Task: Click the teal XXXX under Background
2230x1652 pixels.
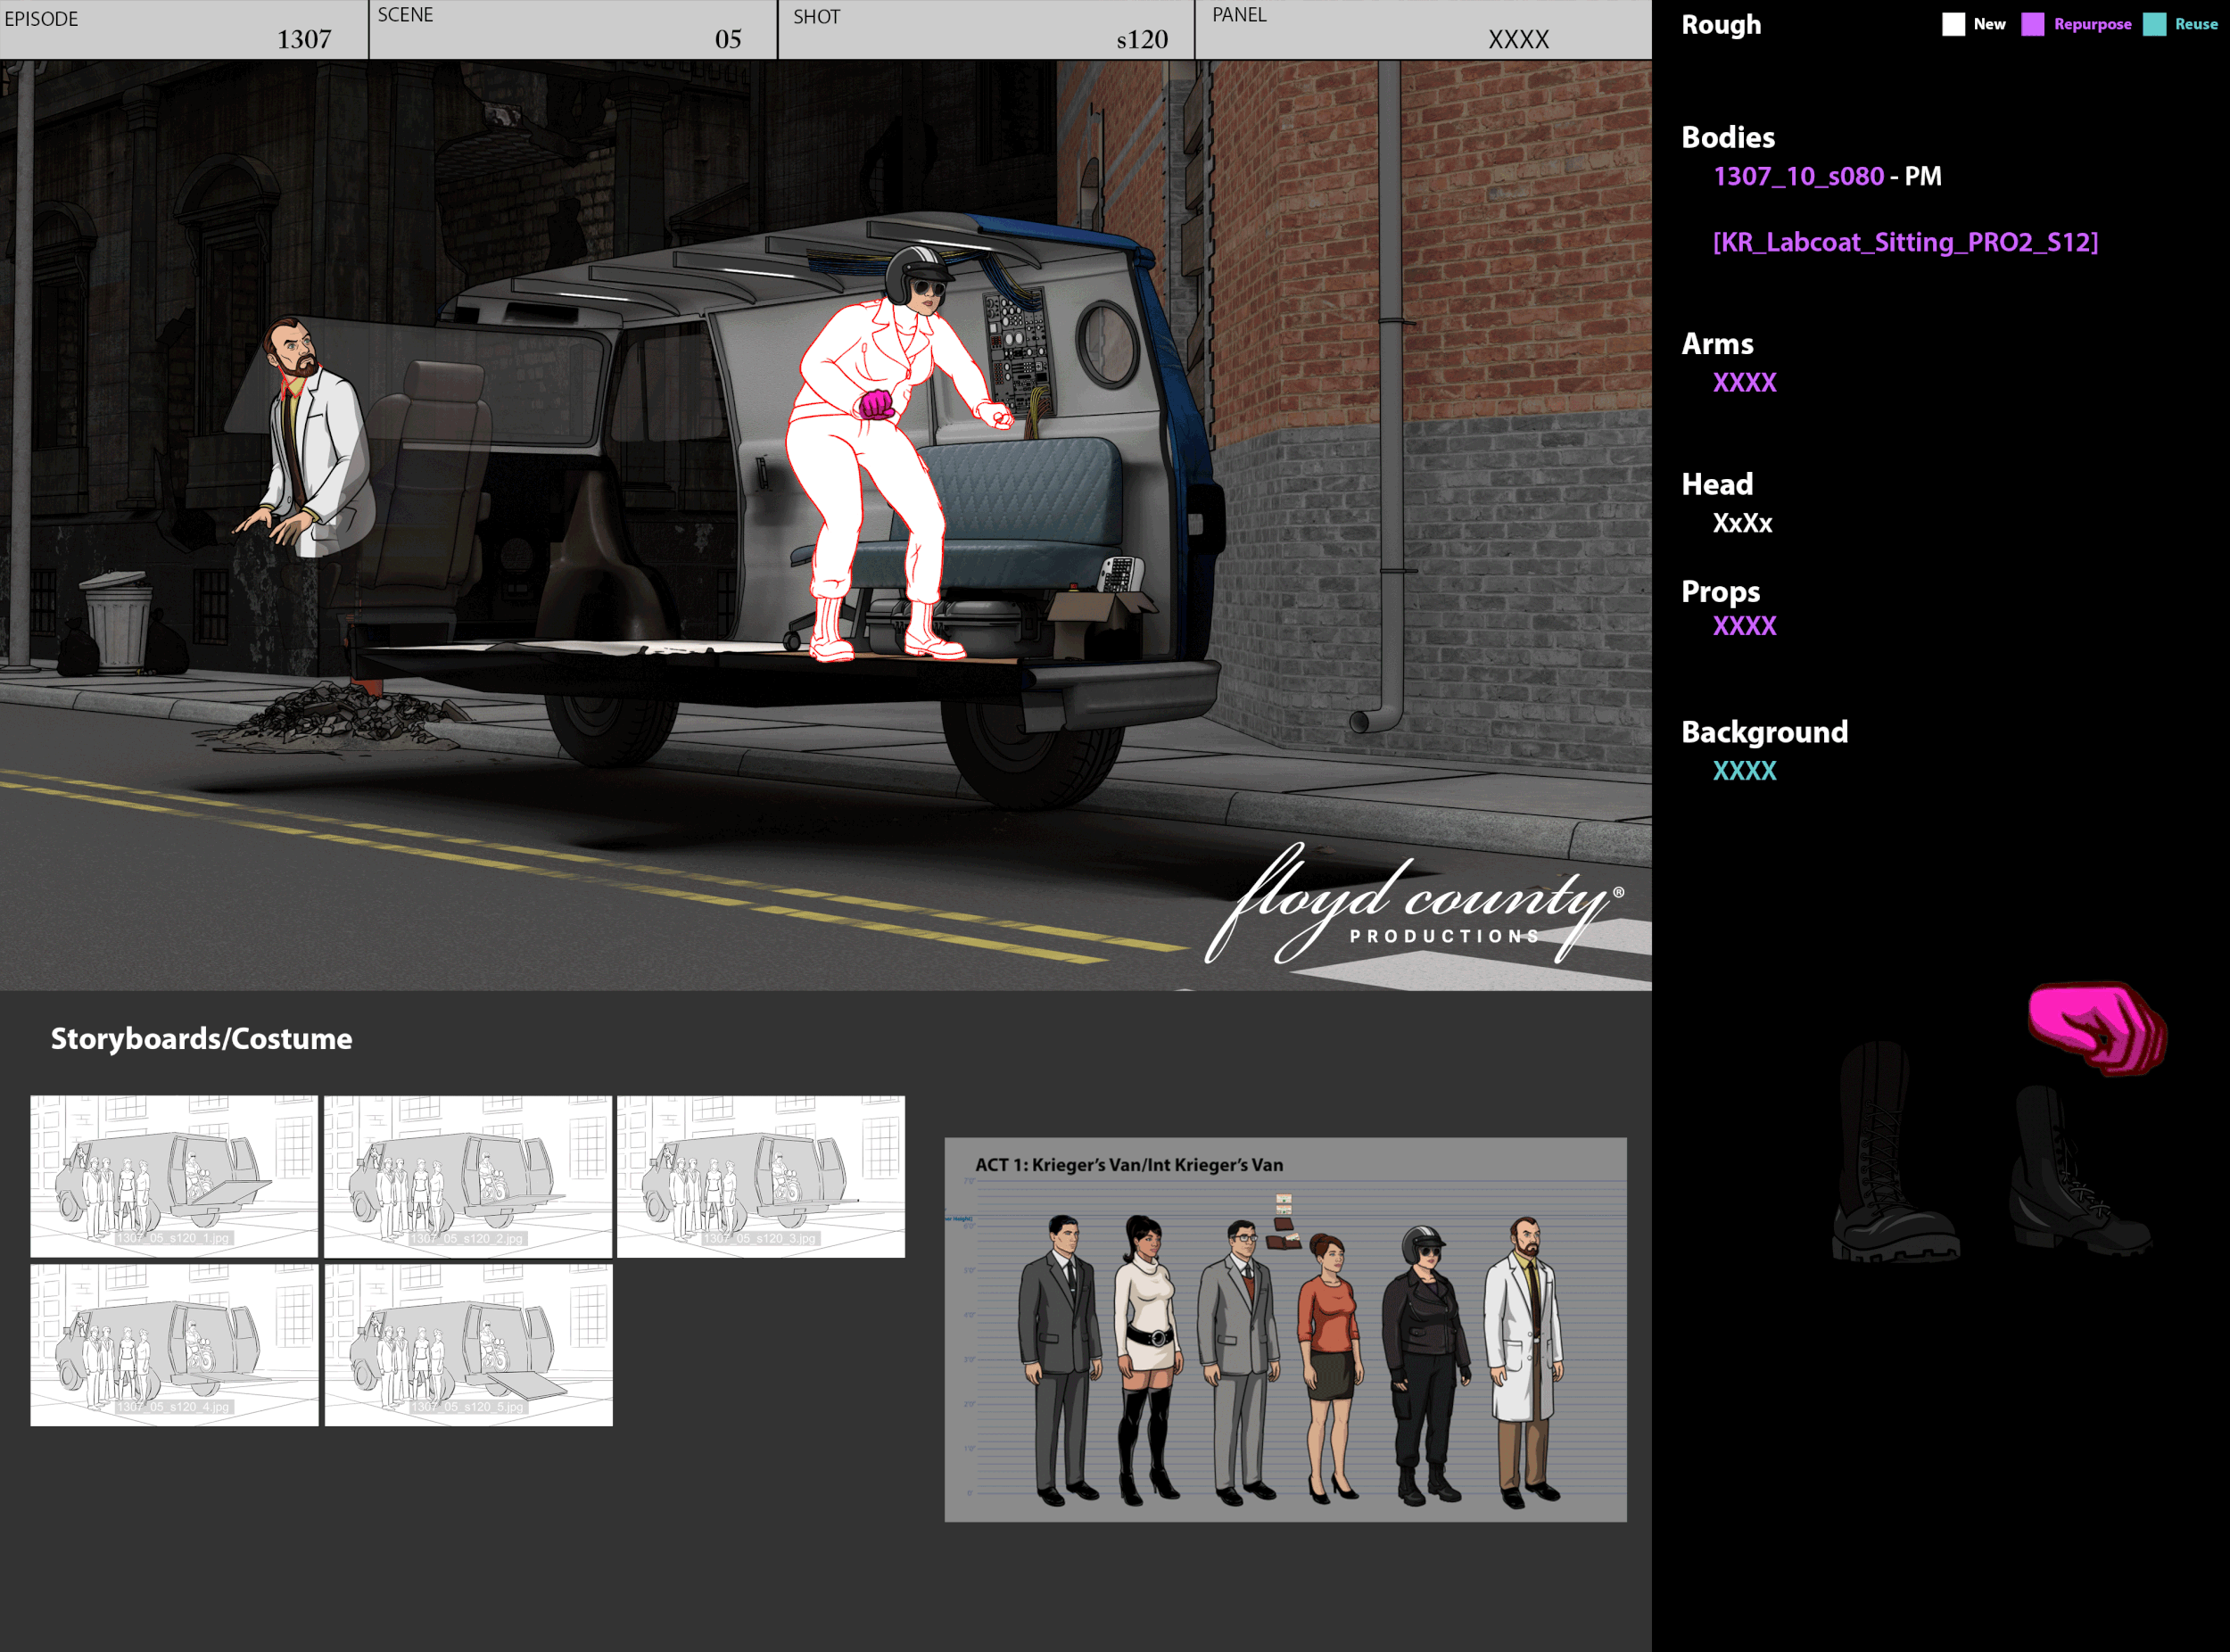Action: coord(1744,771)
